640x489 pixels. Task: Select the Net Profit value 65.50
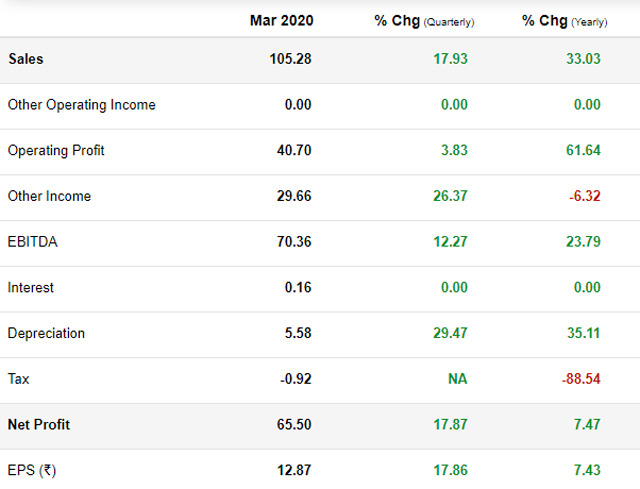(x=294, y=425)
